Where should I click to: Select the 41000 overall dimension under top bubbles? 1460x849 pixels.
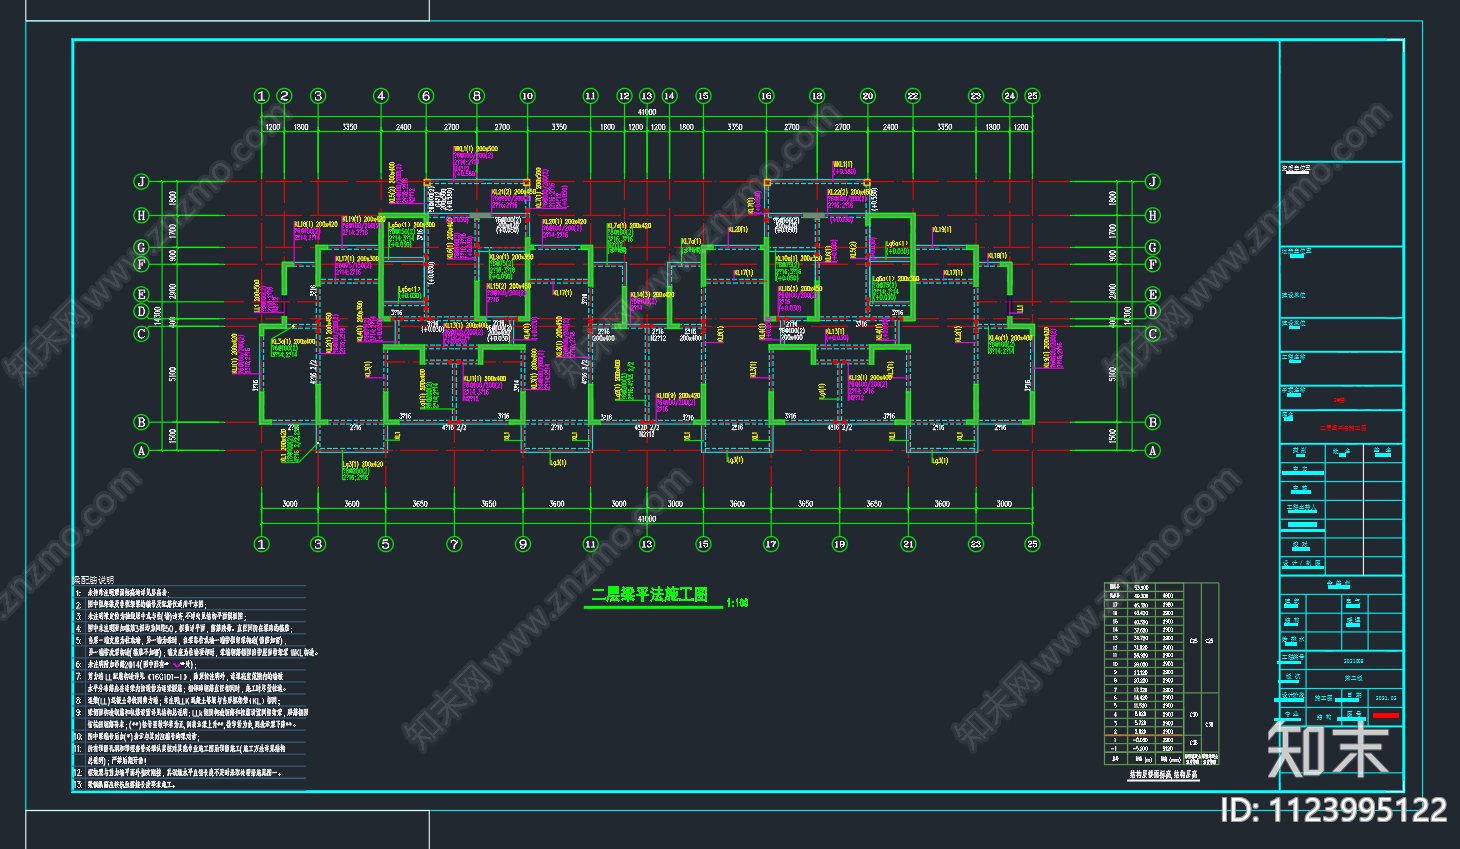tap(647, 112)
